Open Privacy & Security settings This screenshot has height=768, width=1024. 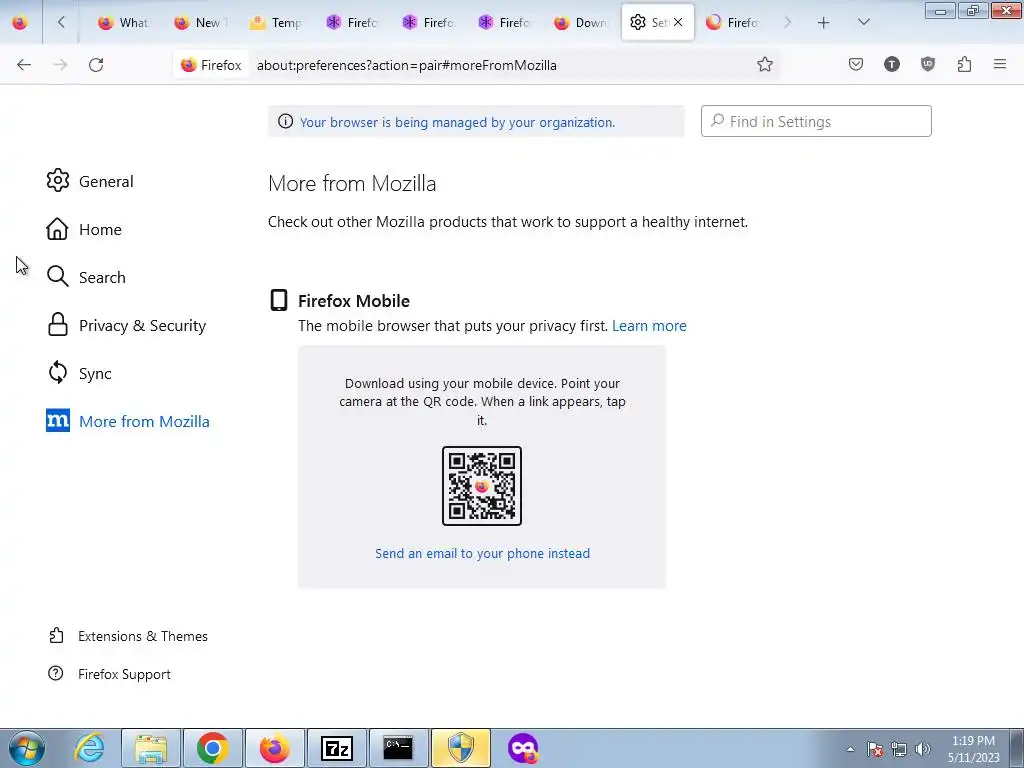tap(127, 325)
